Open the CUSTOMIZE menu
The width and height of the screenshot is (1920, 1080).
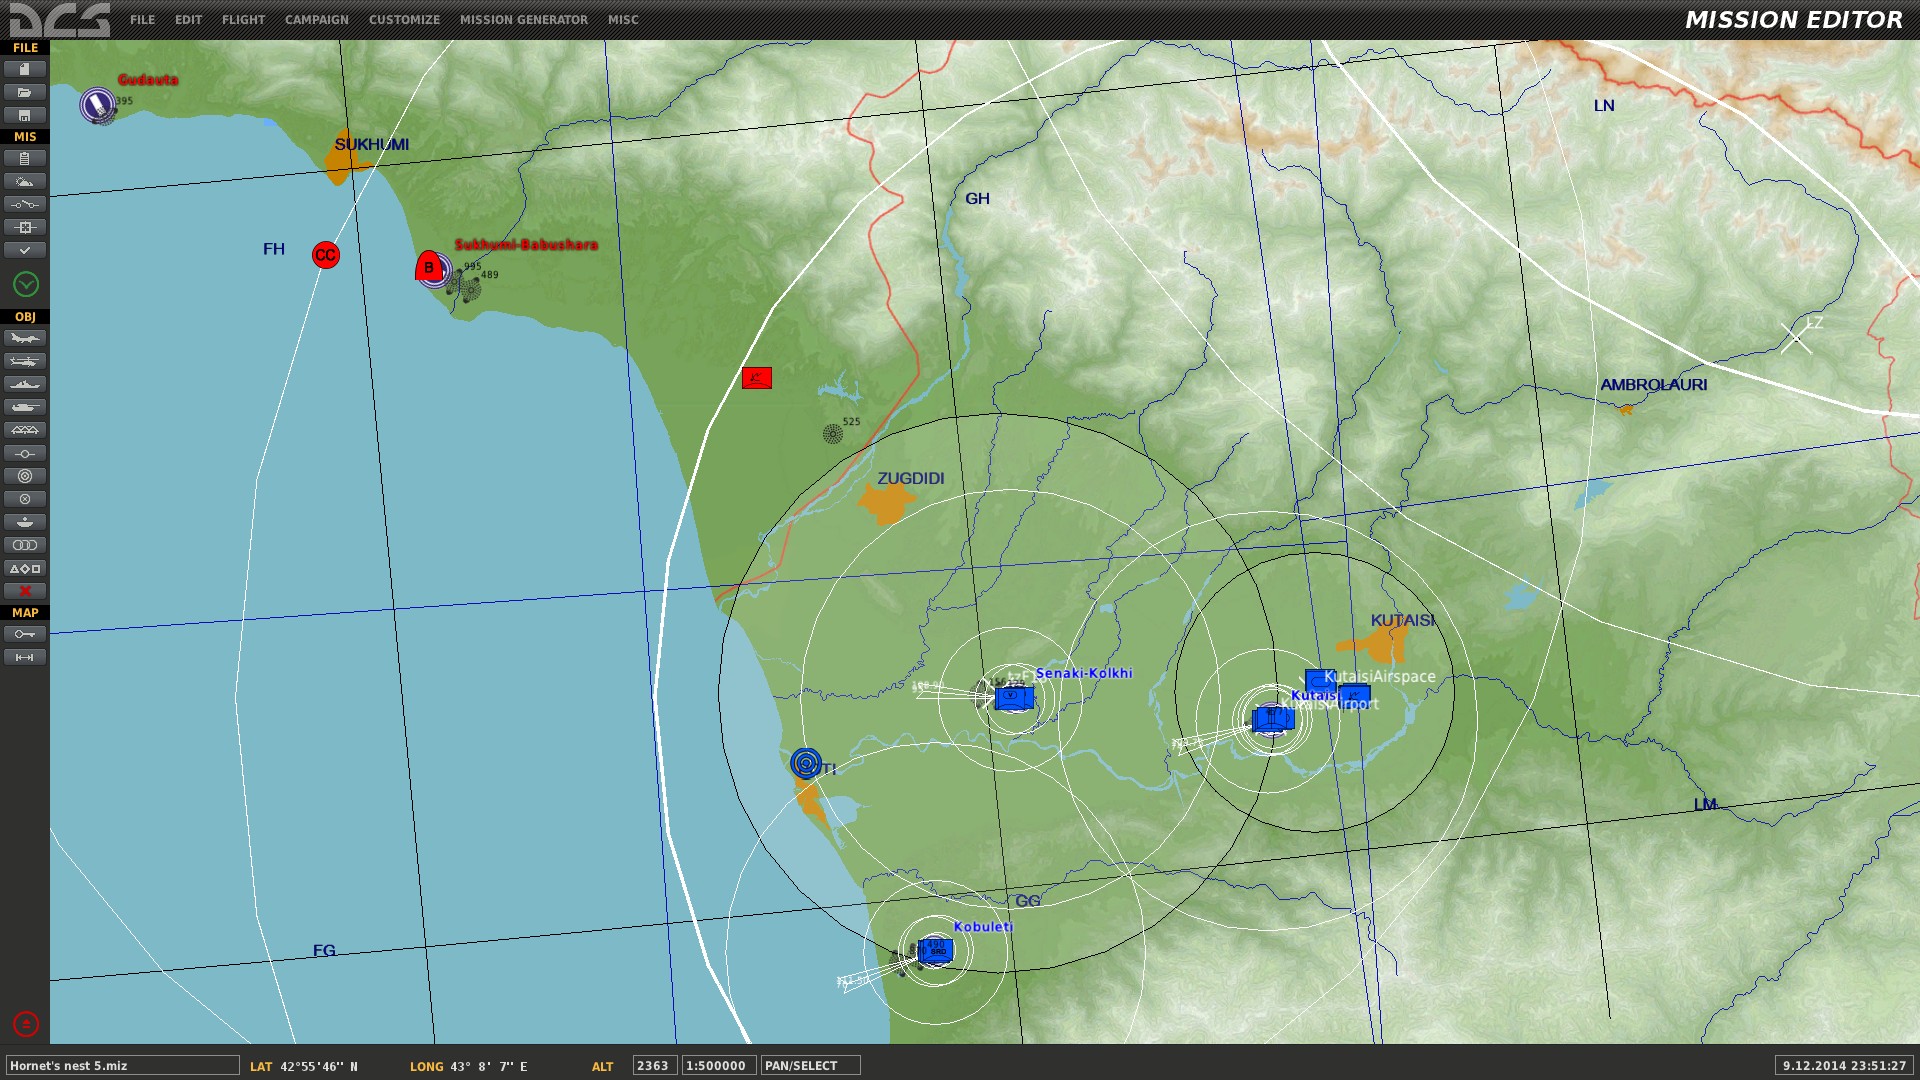coord(404,20)
